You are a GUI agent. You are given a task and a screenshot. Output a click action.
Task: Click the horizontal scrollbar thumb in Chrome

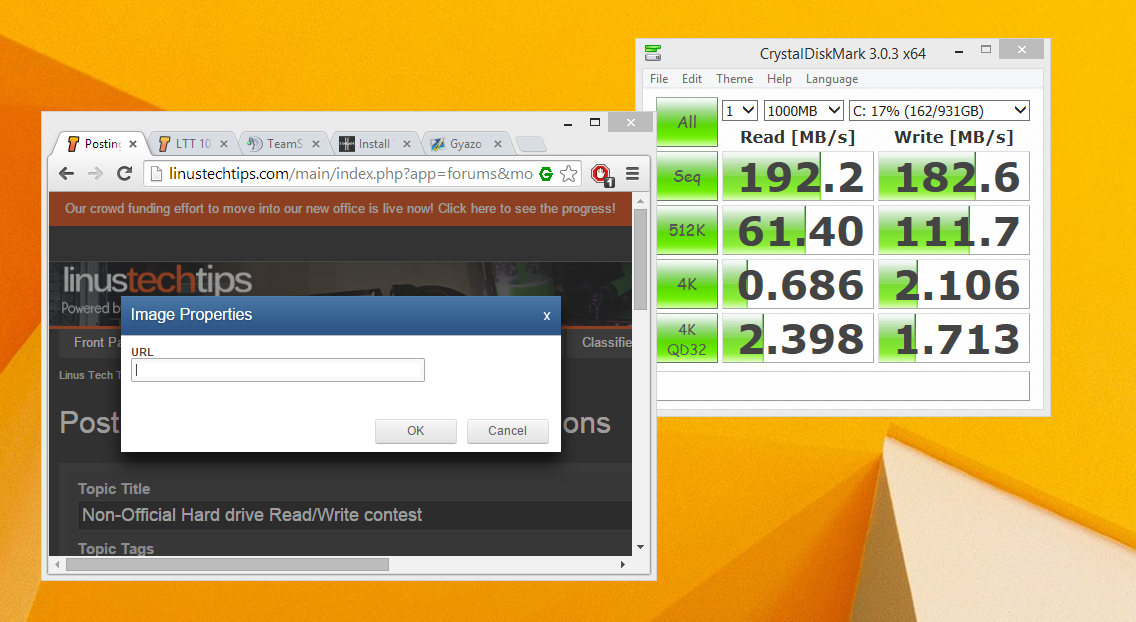coord(227,565)
